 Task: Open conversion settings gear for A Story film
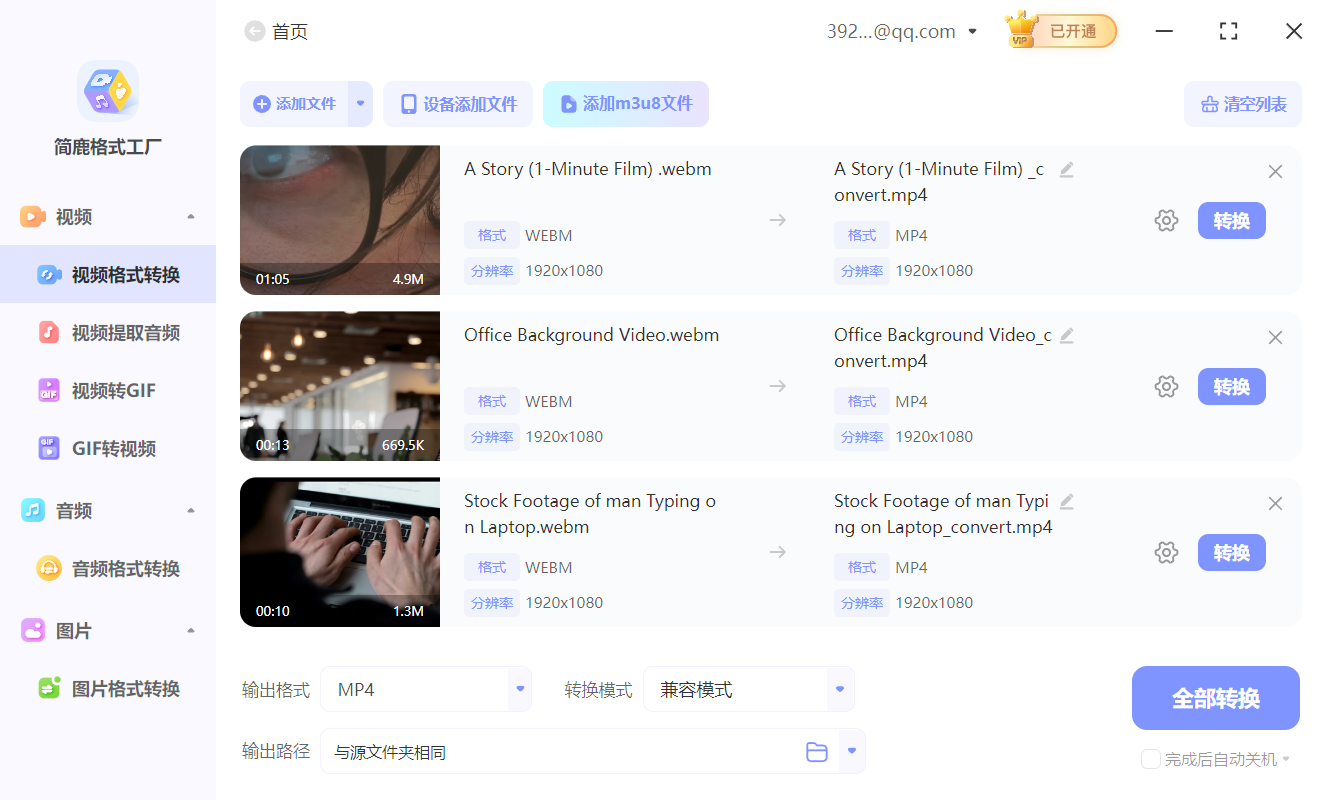click(x=1166, y=220)
